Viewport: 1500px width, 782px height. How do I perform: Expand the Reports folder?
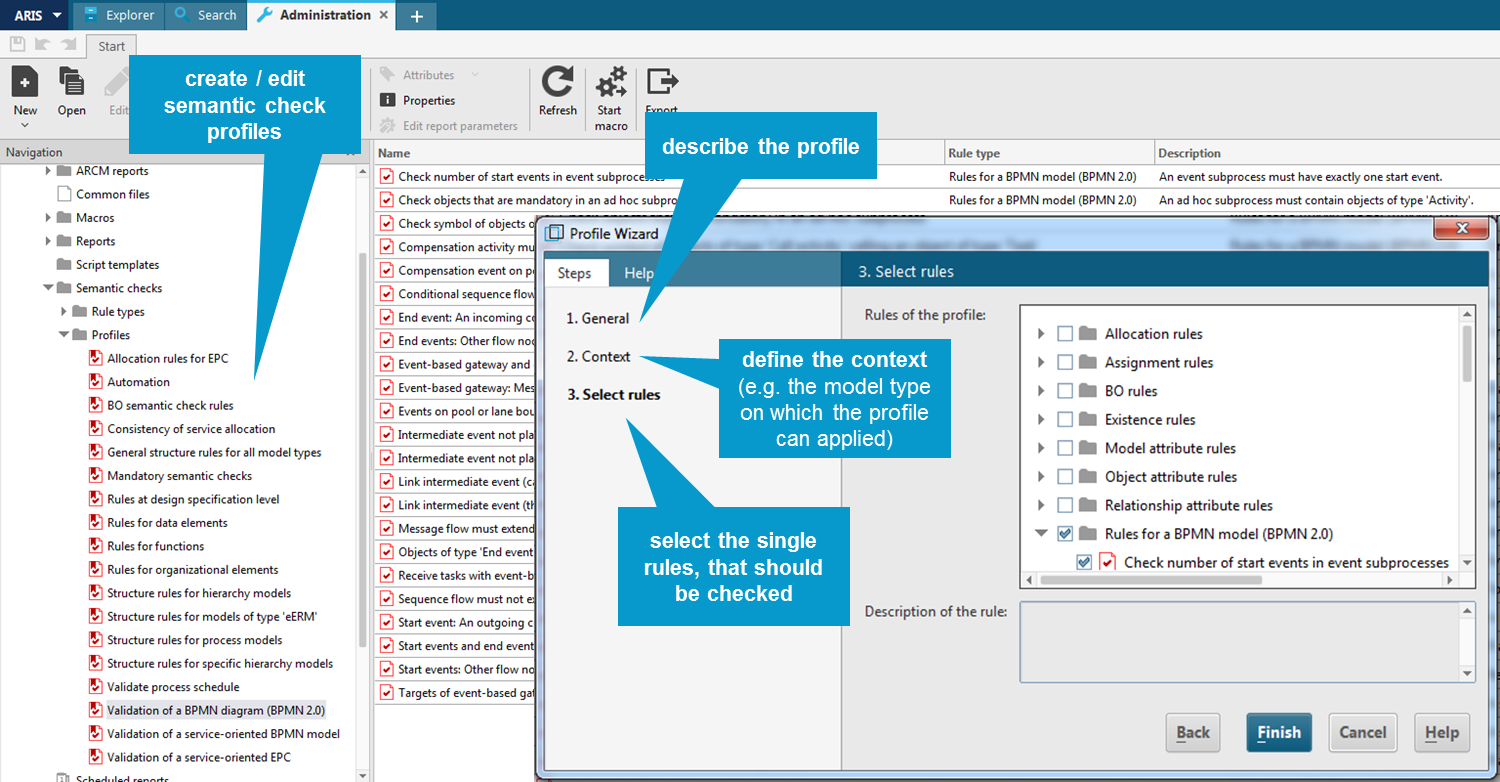[x=48, y=241]
